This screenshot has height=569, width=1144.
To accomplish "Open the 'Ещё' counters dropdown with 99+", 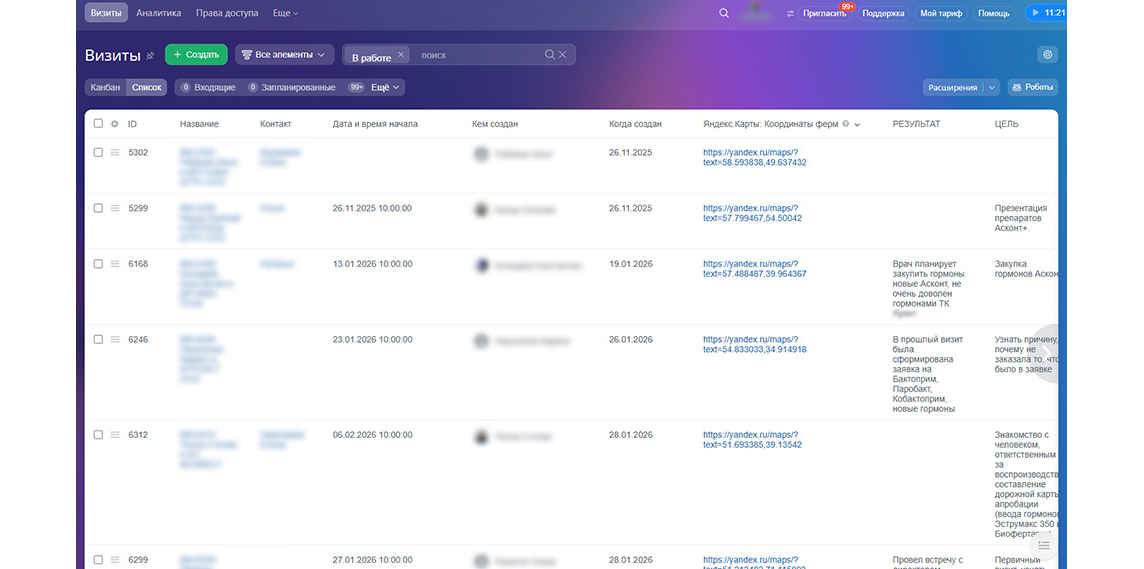I will click(x=375, y=88).
